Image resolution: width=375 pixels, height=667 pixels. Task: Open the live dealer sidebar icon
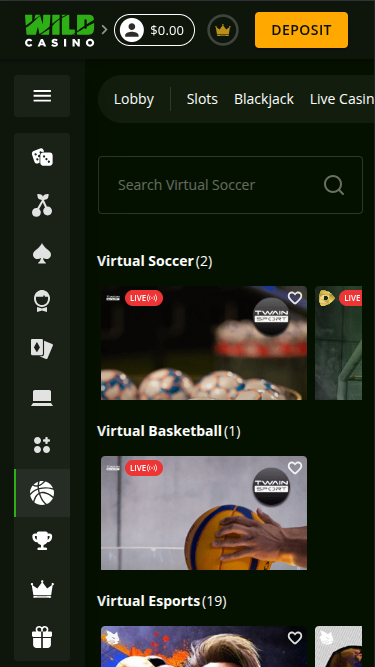point(42,301)
